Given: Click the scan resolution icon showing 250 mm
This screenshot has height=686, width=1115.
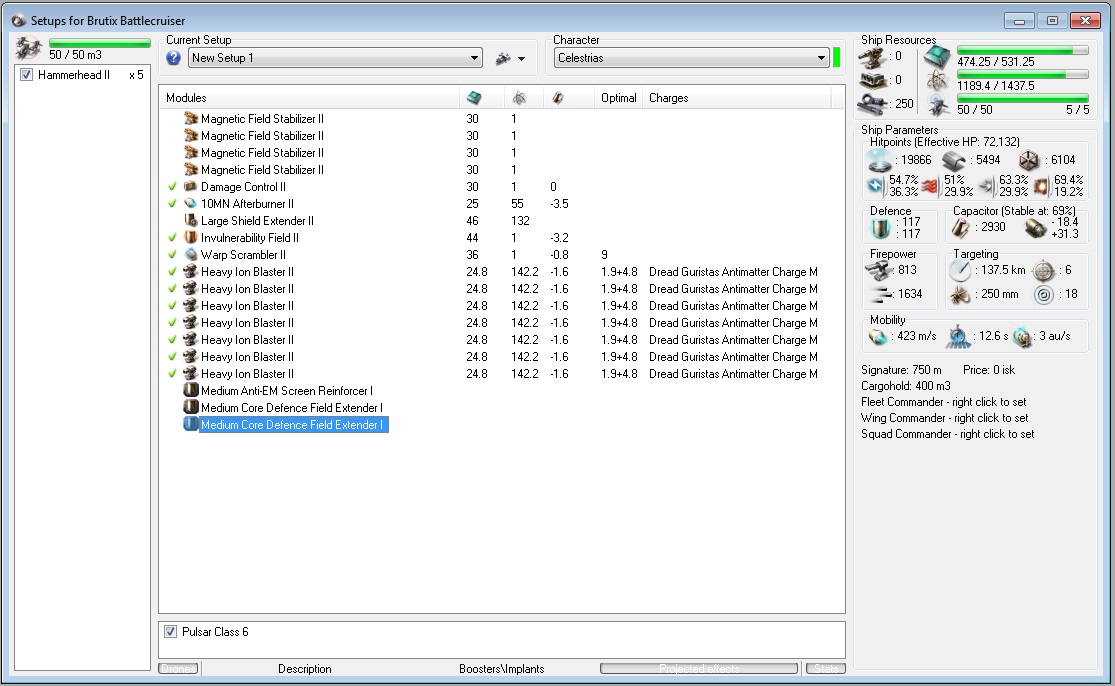Looking at the screenshot, I should click(960, 294).
